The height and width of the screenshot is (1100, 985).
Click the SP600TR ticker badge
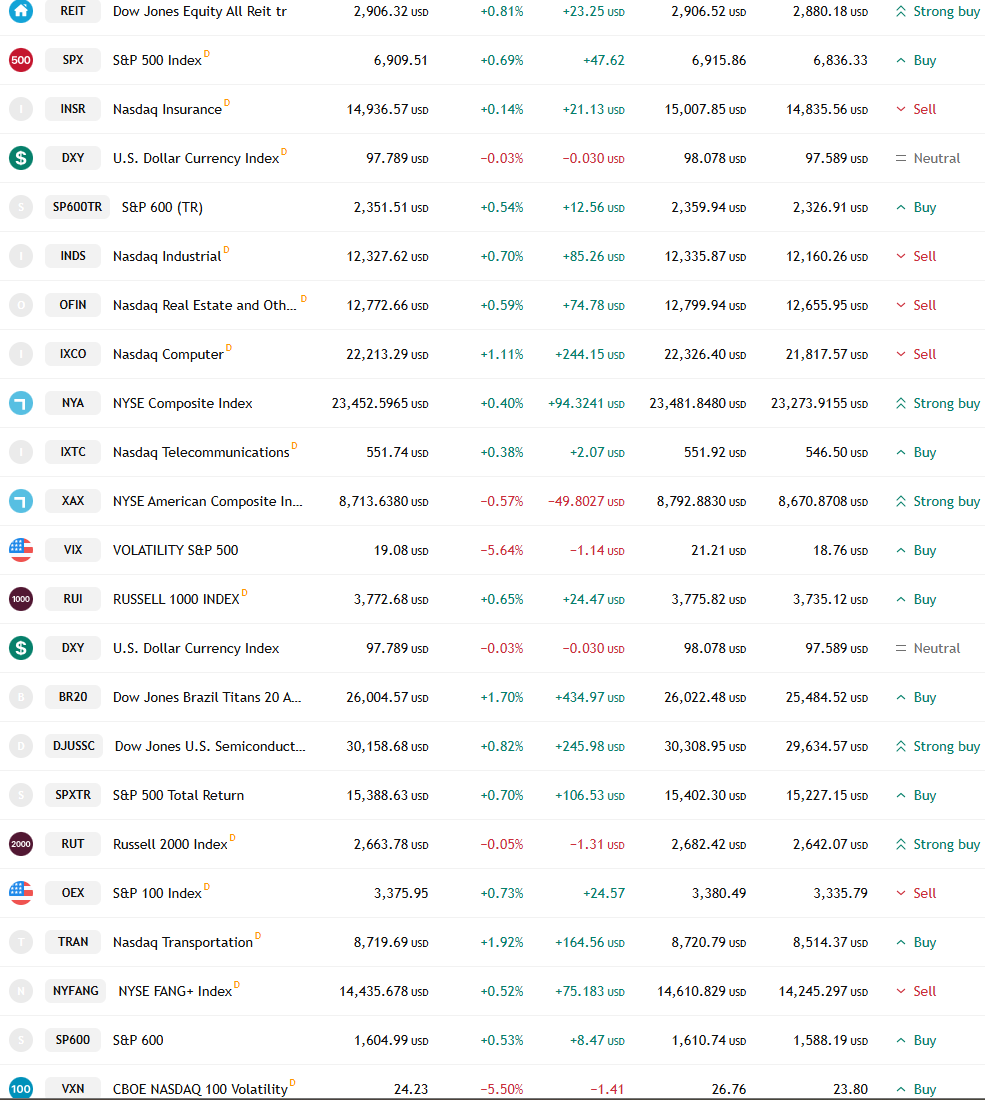click(x=77, y=207)
